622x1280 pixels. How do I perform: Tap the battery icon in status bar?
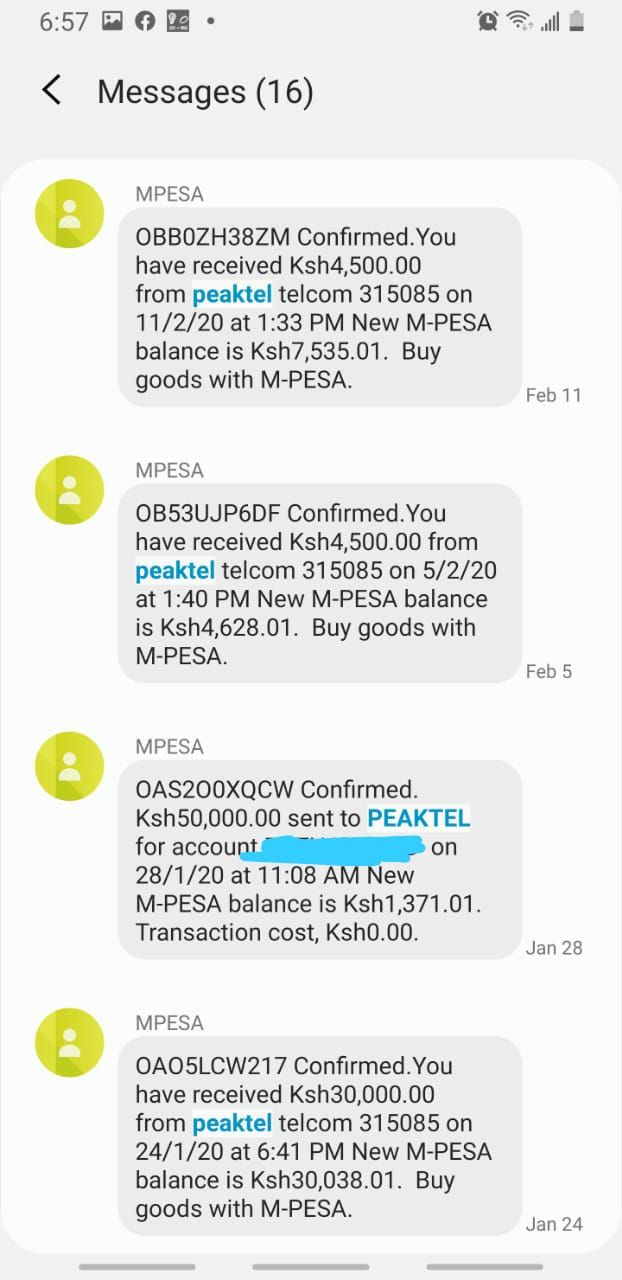pos(576,20)
